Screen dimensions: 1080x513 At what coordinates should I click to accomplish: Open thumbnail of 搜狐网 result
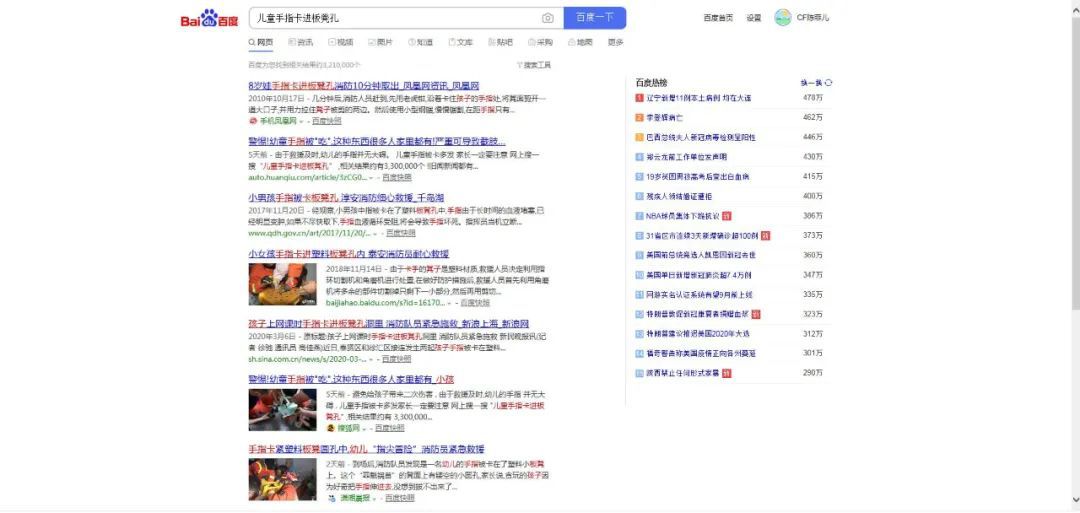[282, 410]
